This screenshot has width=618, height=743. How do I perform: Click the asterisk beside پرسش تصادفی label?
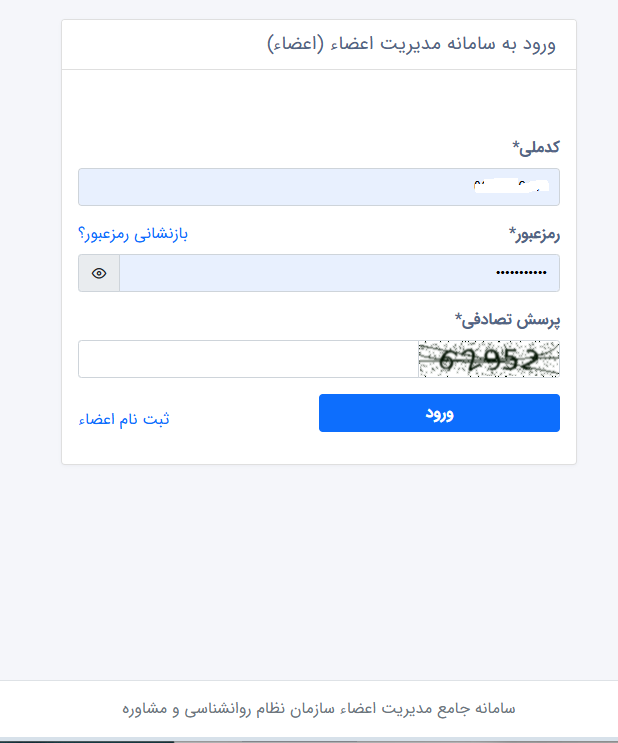[x=459, y=318]
